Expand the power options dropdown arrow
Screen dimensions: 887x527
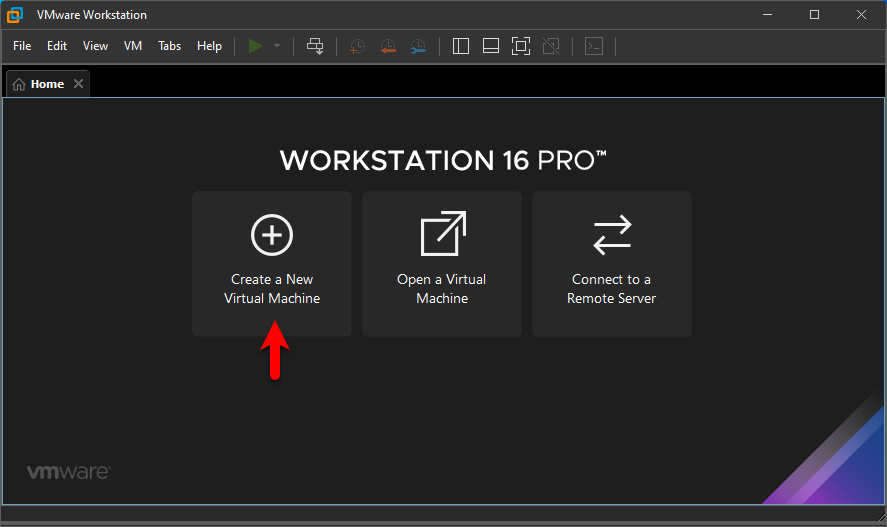(x=277, y=46)
